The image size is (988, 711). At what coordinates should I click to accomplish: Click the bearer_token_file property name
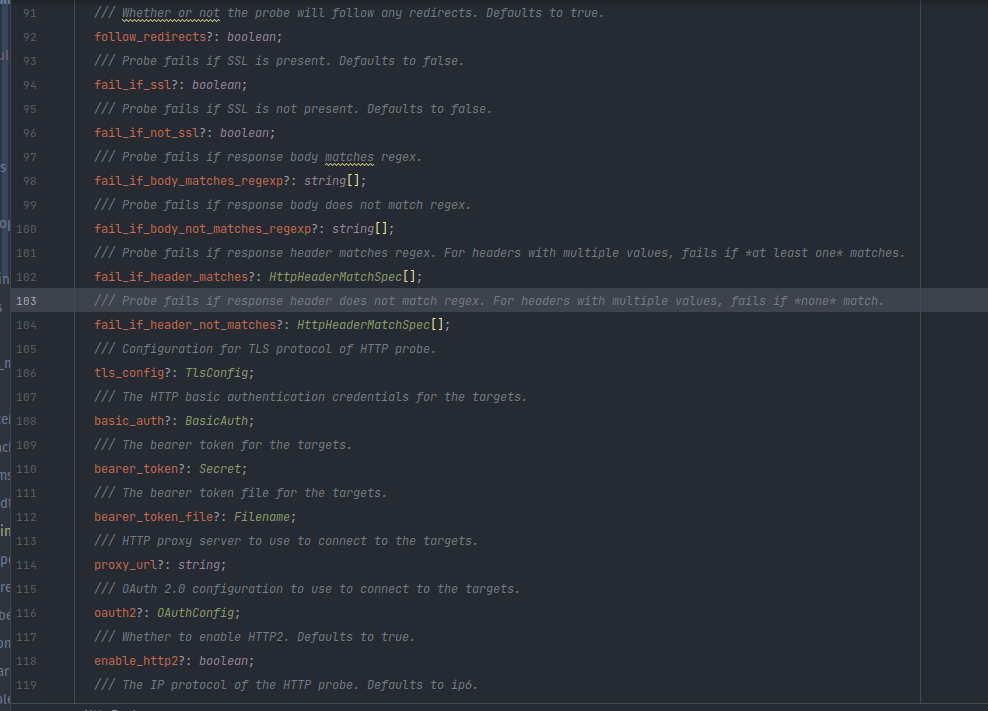(154, 517)
